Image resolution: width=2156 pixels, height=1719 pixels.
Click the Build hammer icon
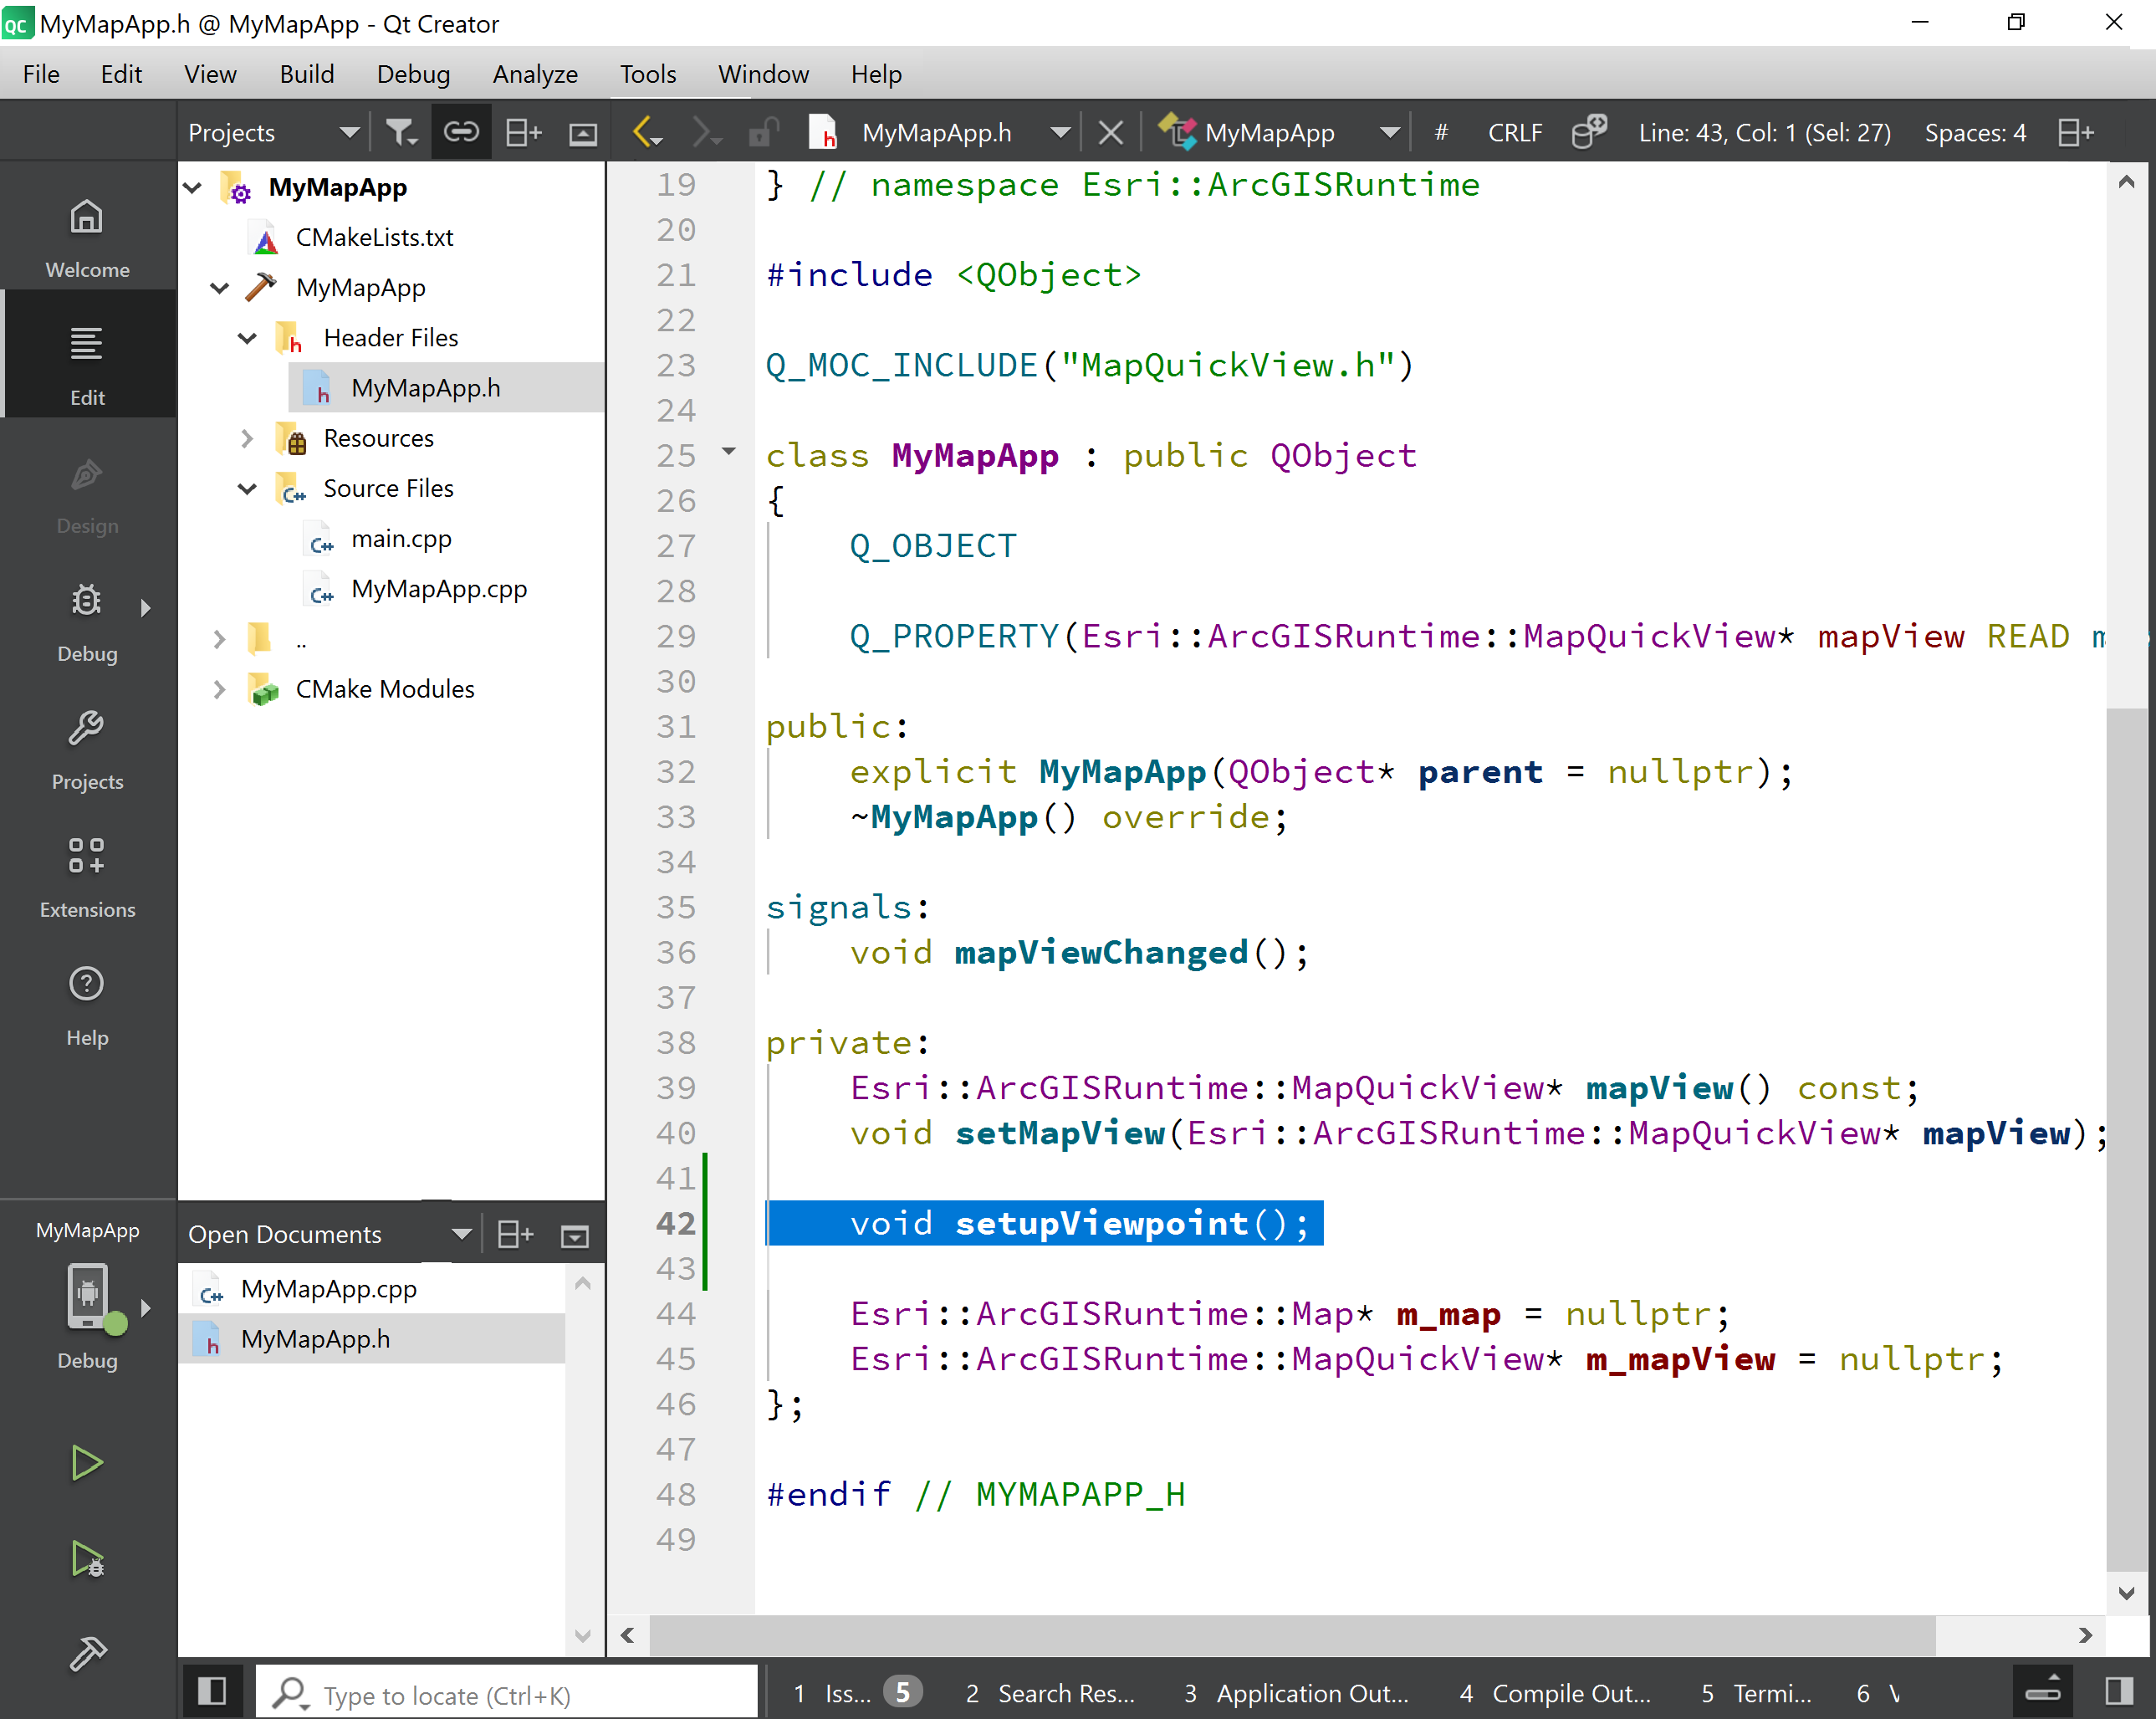tap(87, 1653)
